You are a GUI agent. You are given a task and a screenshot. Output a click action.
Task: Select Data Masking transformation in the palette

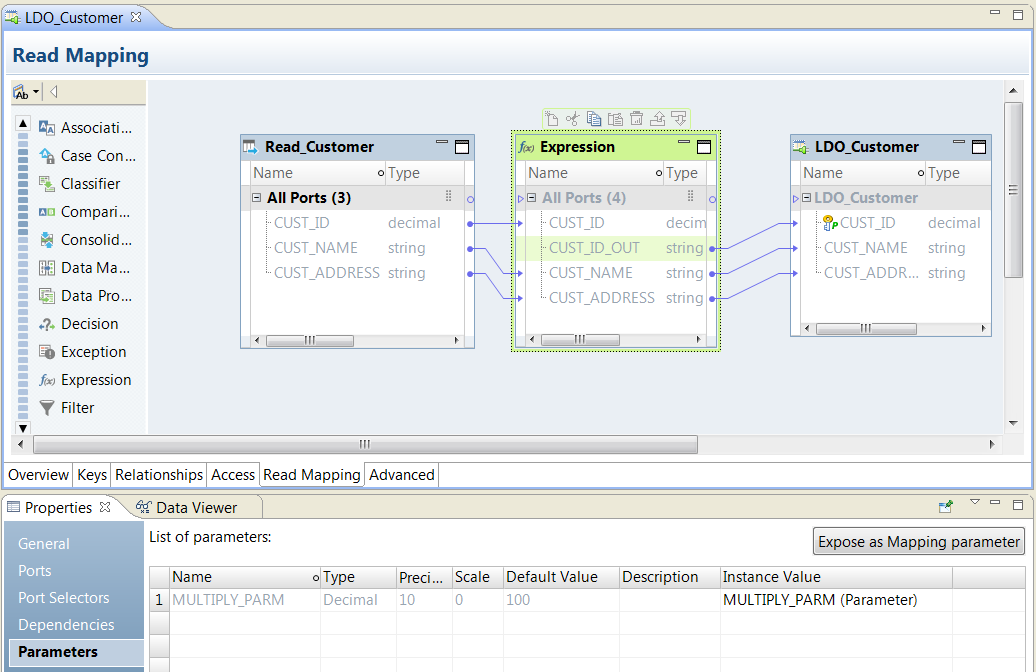85,268
